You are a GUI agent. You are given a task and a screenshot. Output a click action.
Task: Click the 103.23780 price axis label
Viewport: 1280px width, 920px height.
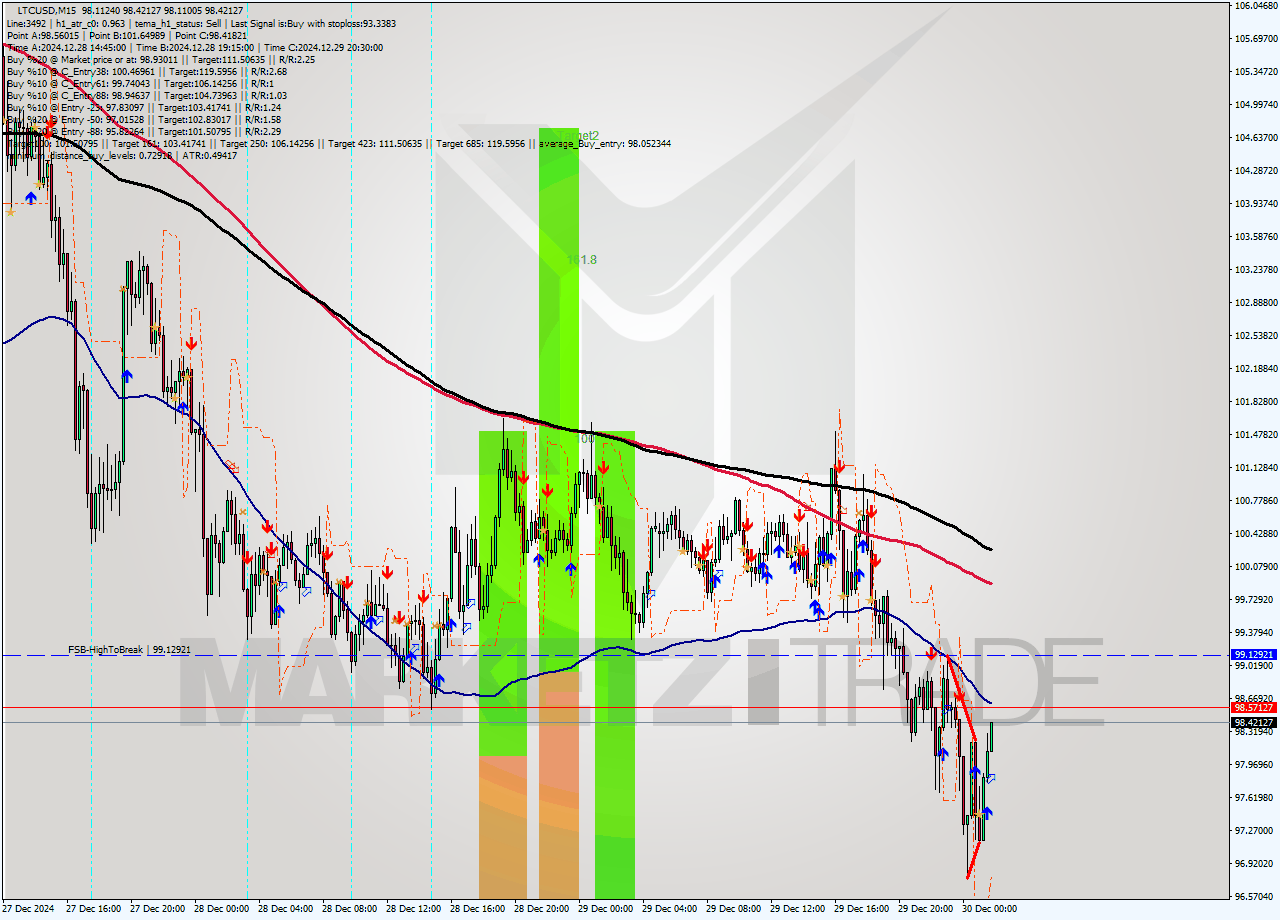1255,269
